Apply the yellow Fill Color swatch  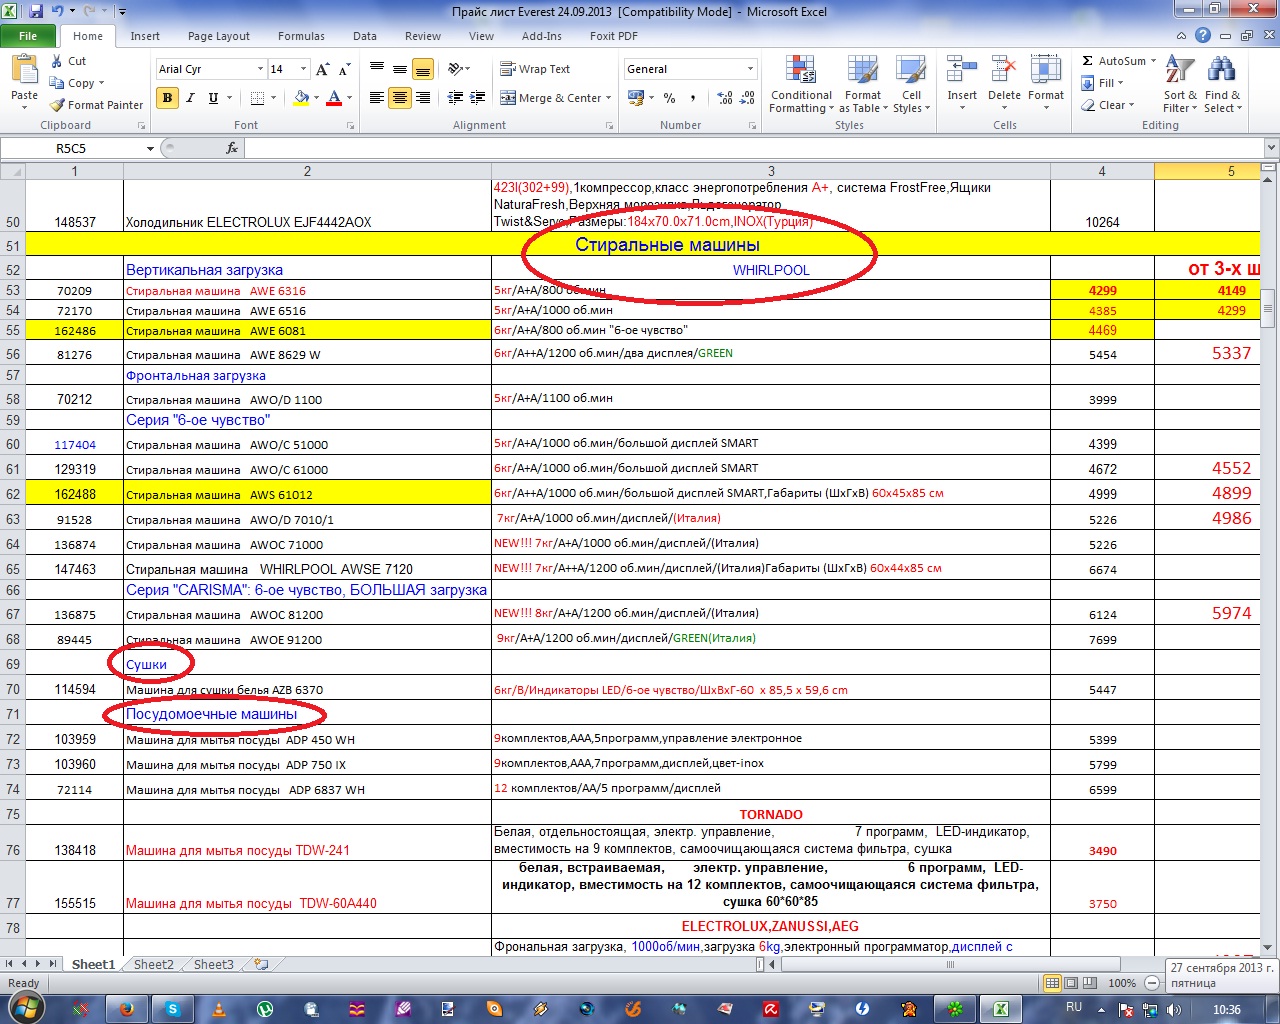pyautogui.click(x=300, y=98)
